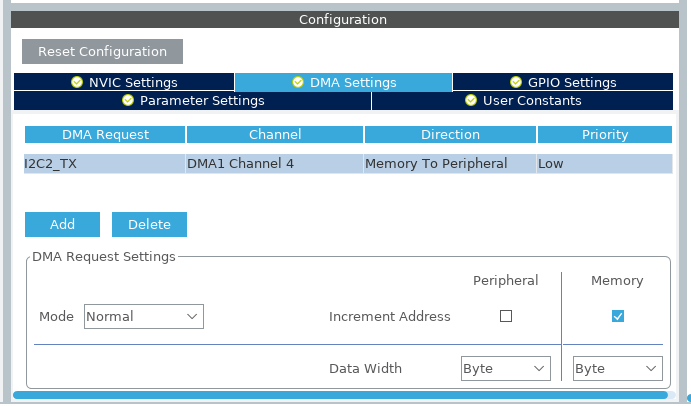
Task: Open the Peripheral Data Width Byte dropdown
Action: pos(506,369)
